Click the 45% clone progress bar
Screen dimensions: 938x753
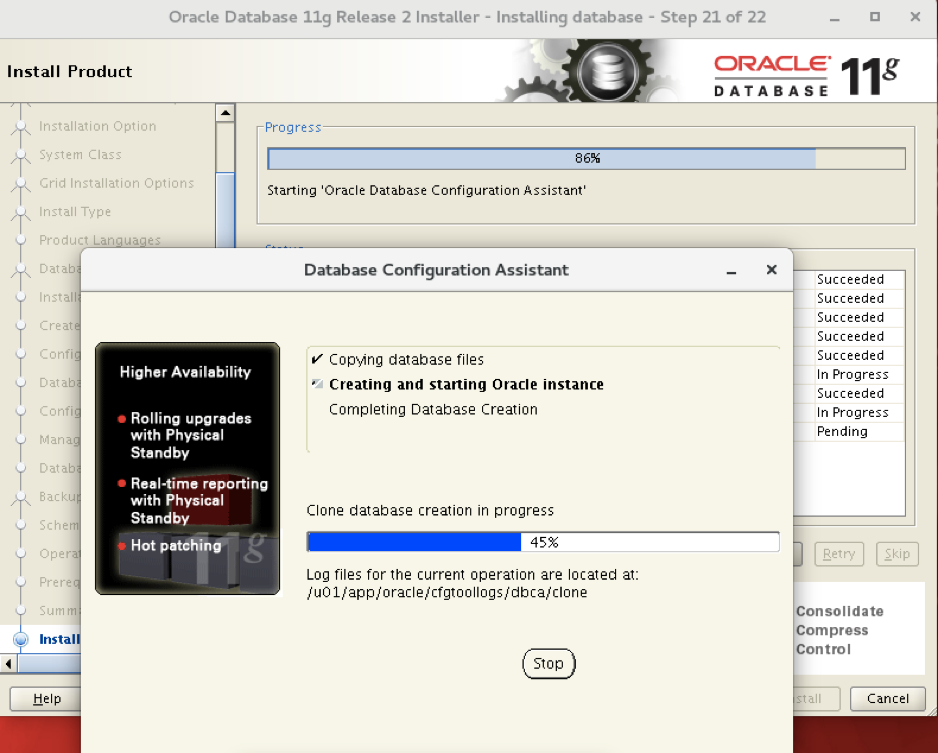click(542, 542)
